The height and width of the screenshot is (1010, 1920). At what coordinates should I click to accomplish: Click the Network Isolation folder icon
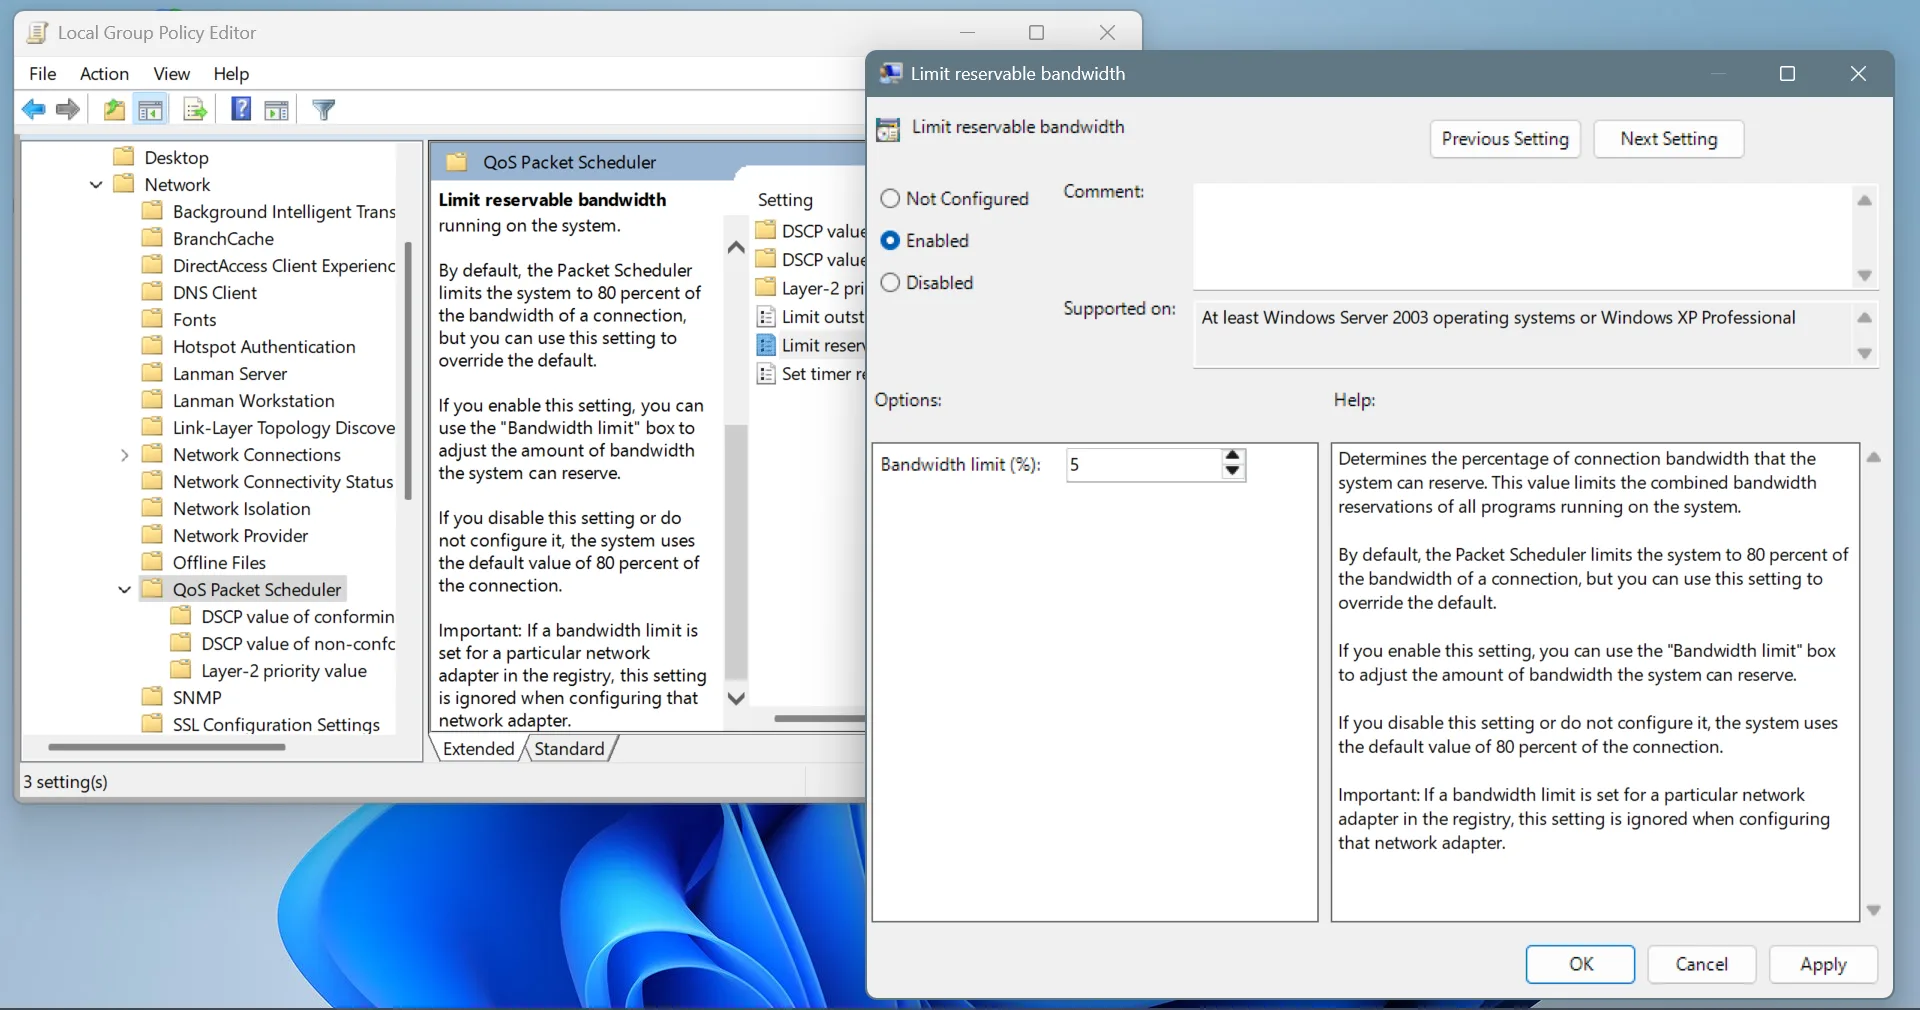tap(152, 508)
